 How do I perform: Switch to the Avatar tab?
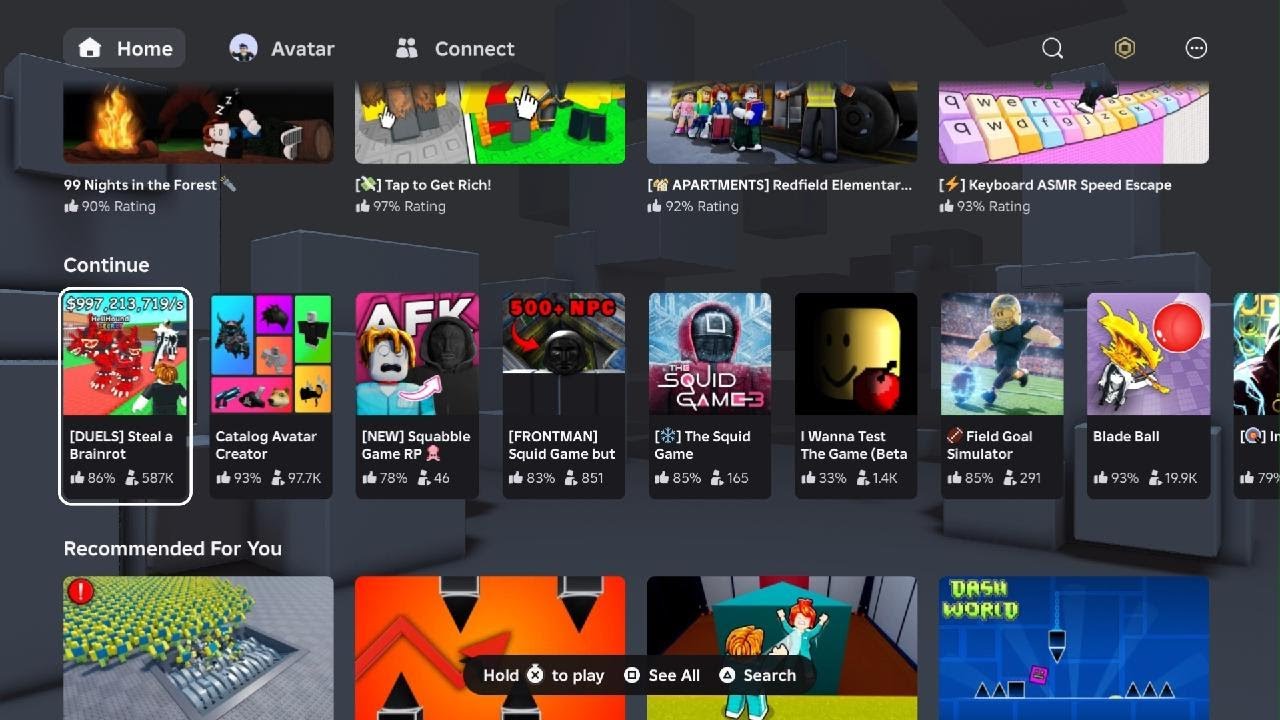(x=282, y=48)
